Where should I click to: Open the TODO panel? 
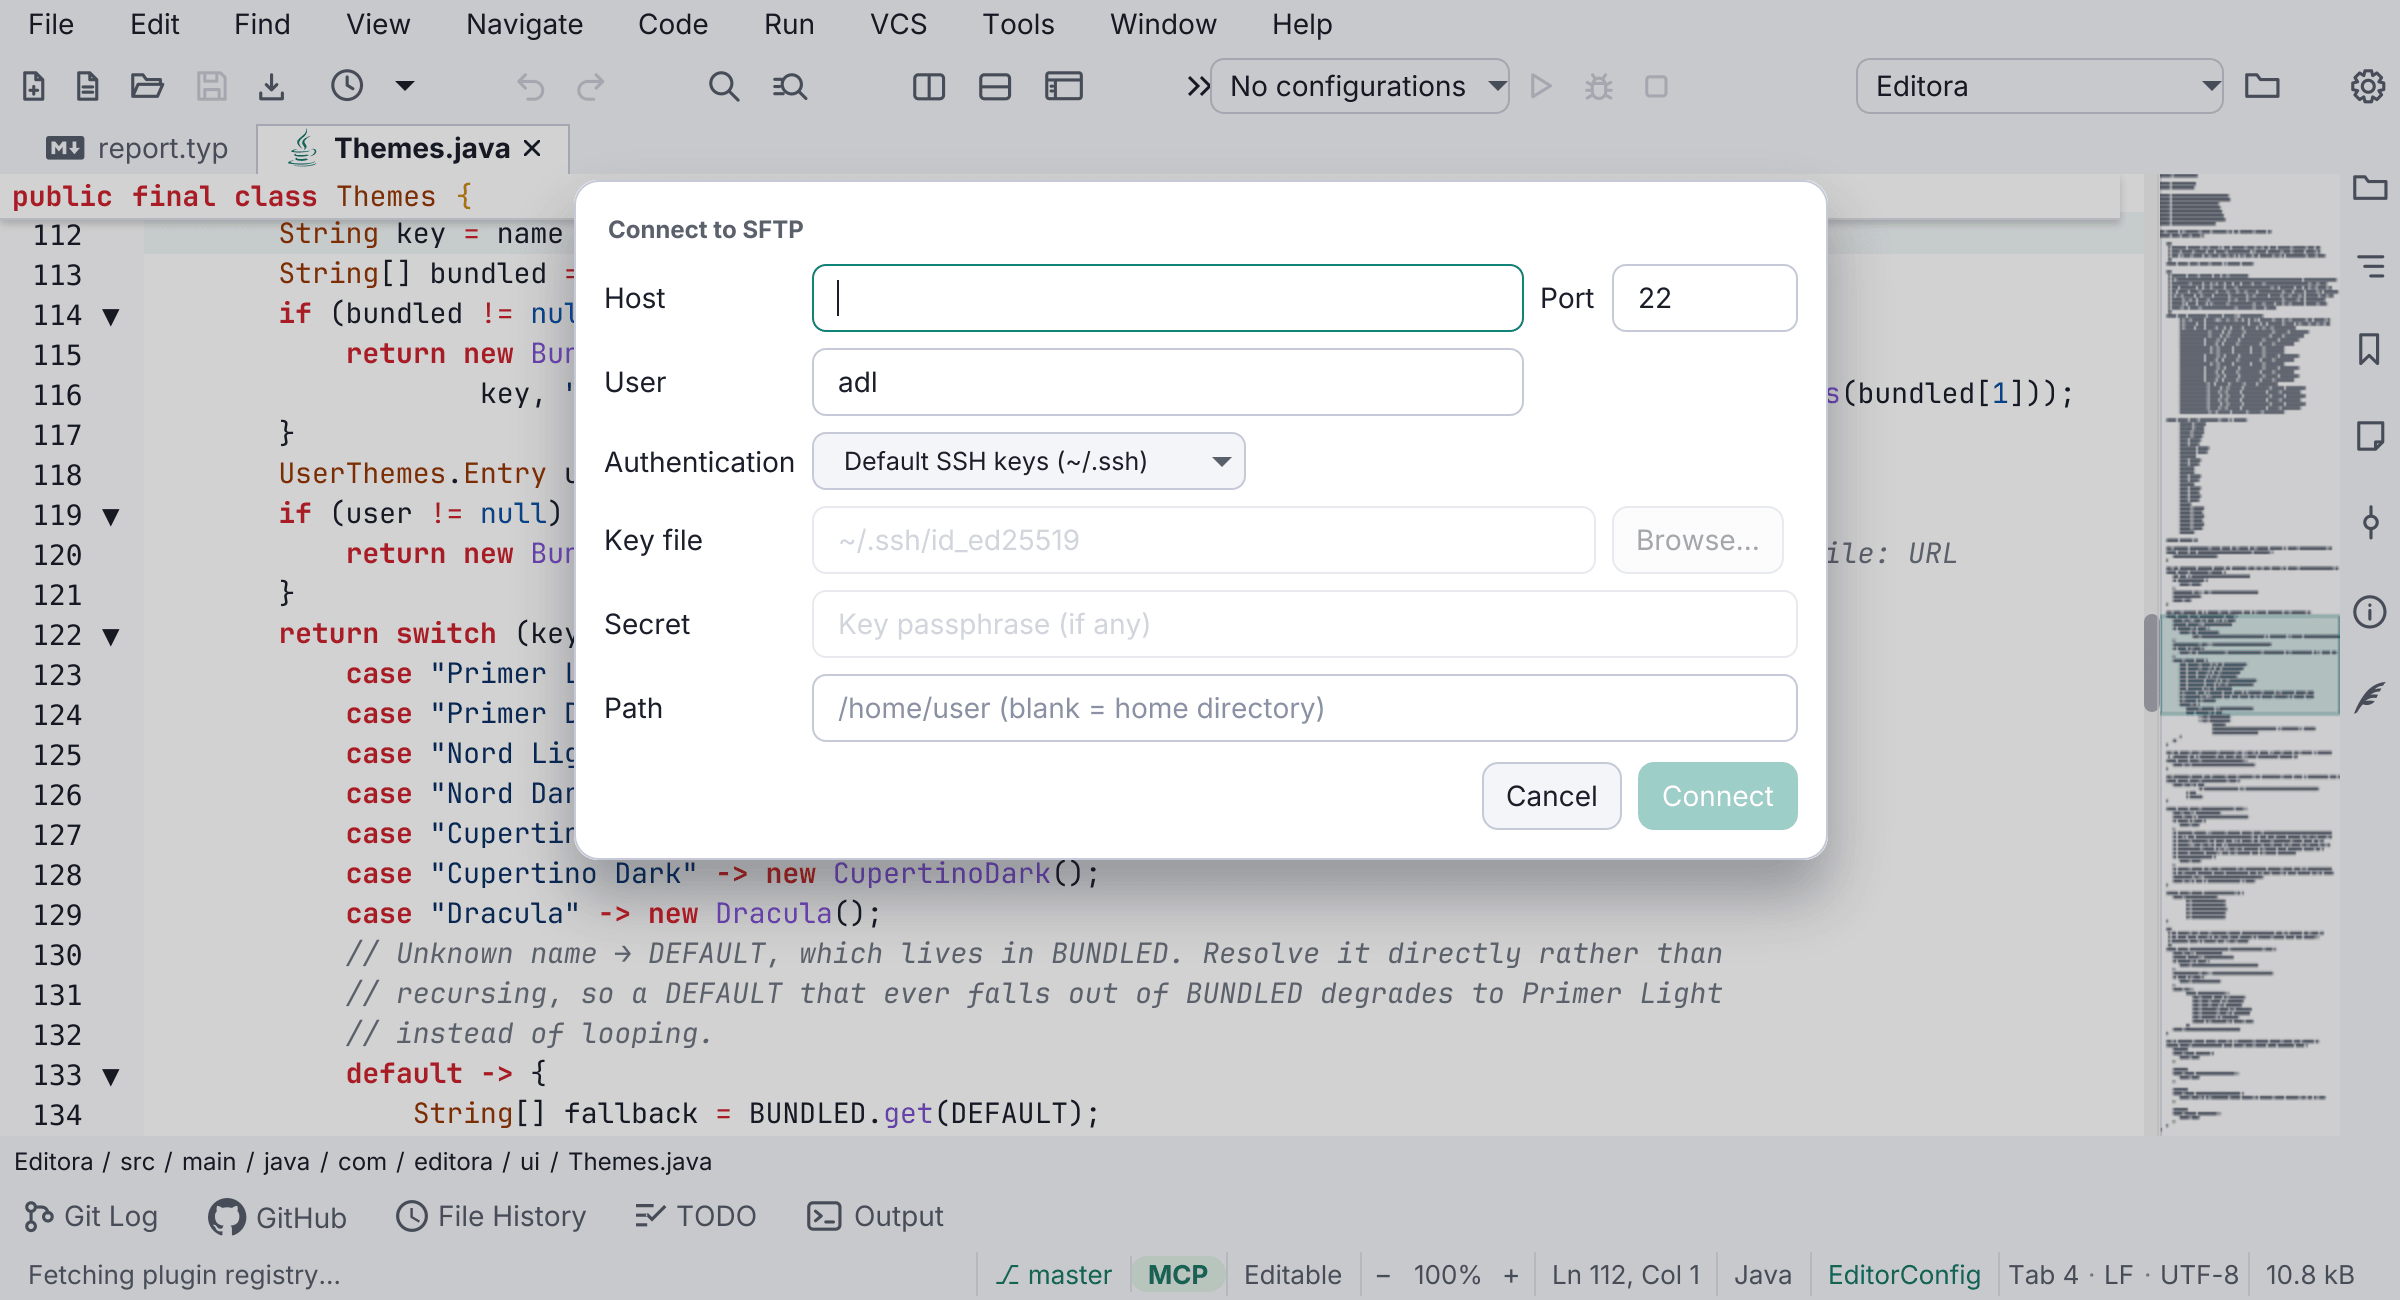pyautogui.click(x=695, y=1216)
